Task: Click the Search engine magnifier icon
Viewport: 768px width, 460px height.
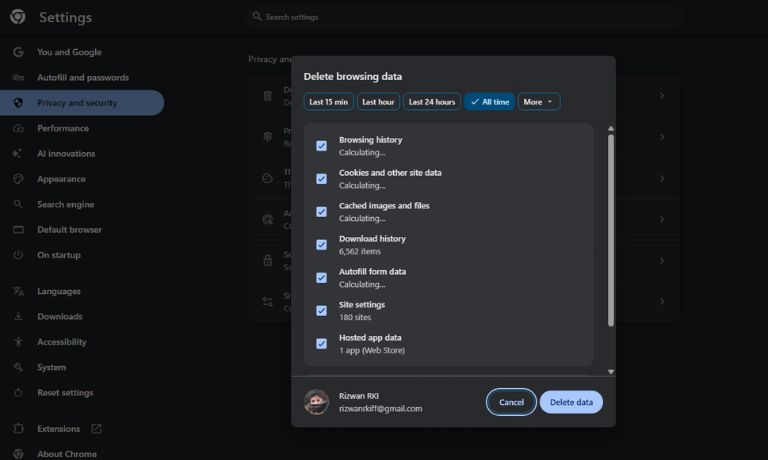Action: click(x=18, y=204)
